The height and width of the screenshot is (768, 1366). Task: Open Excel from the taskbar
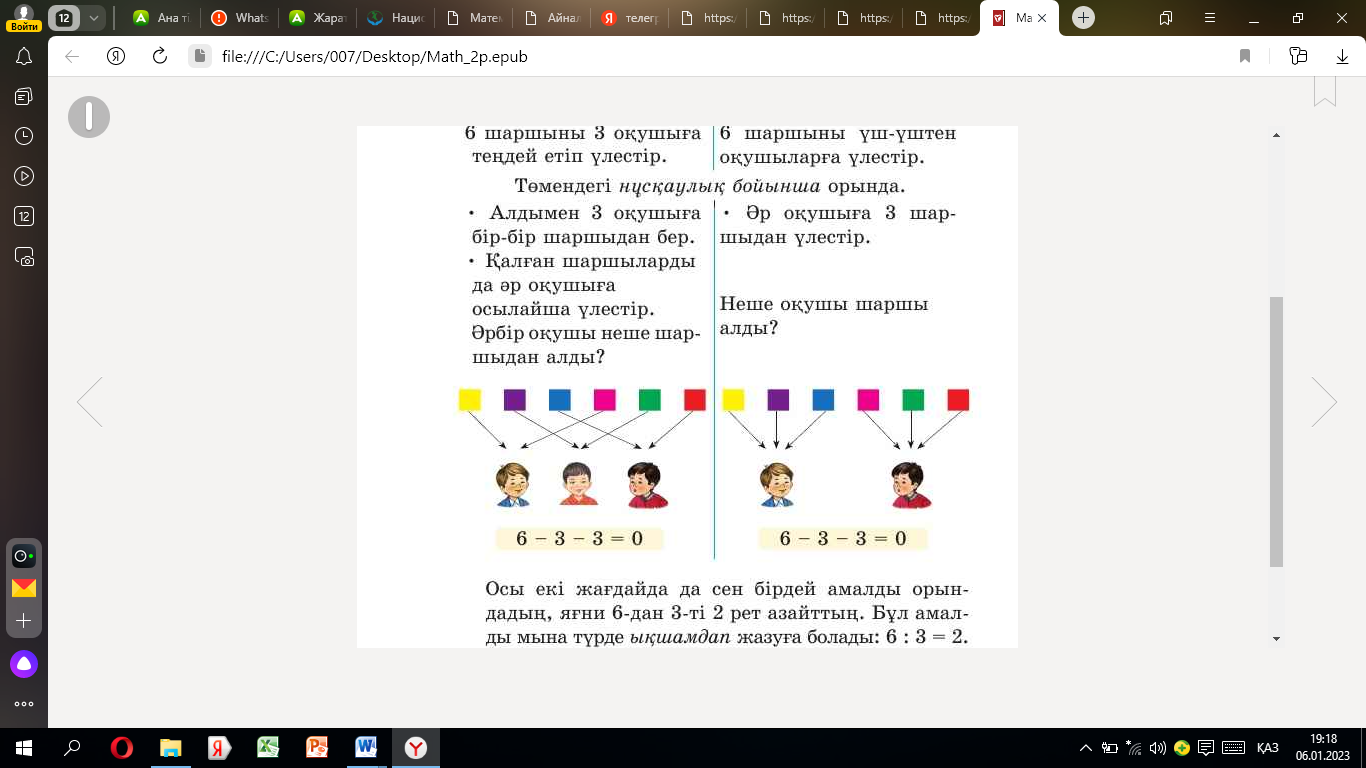[268, 748]
